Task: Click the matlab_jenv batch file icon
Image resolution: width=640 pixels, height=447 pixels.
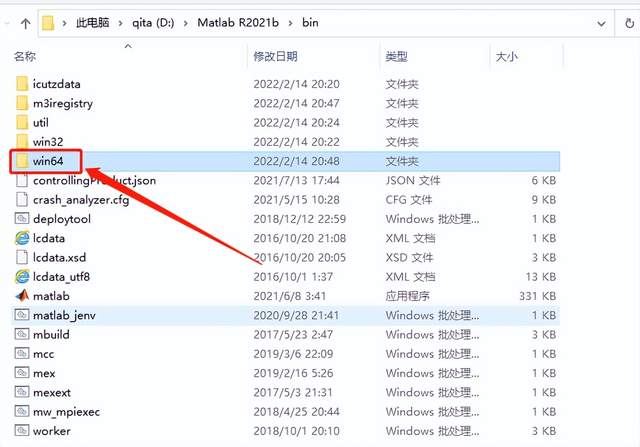Action: pos(22,315)
